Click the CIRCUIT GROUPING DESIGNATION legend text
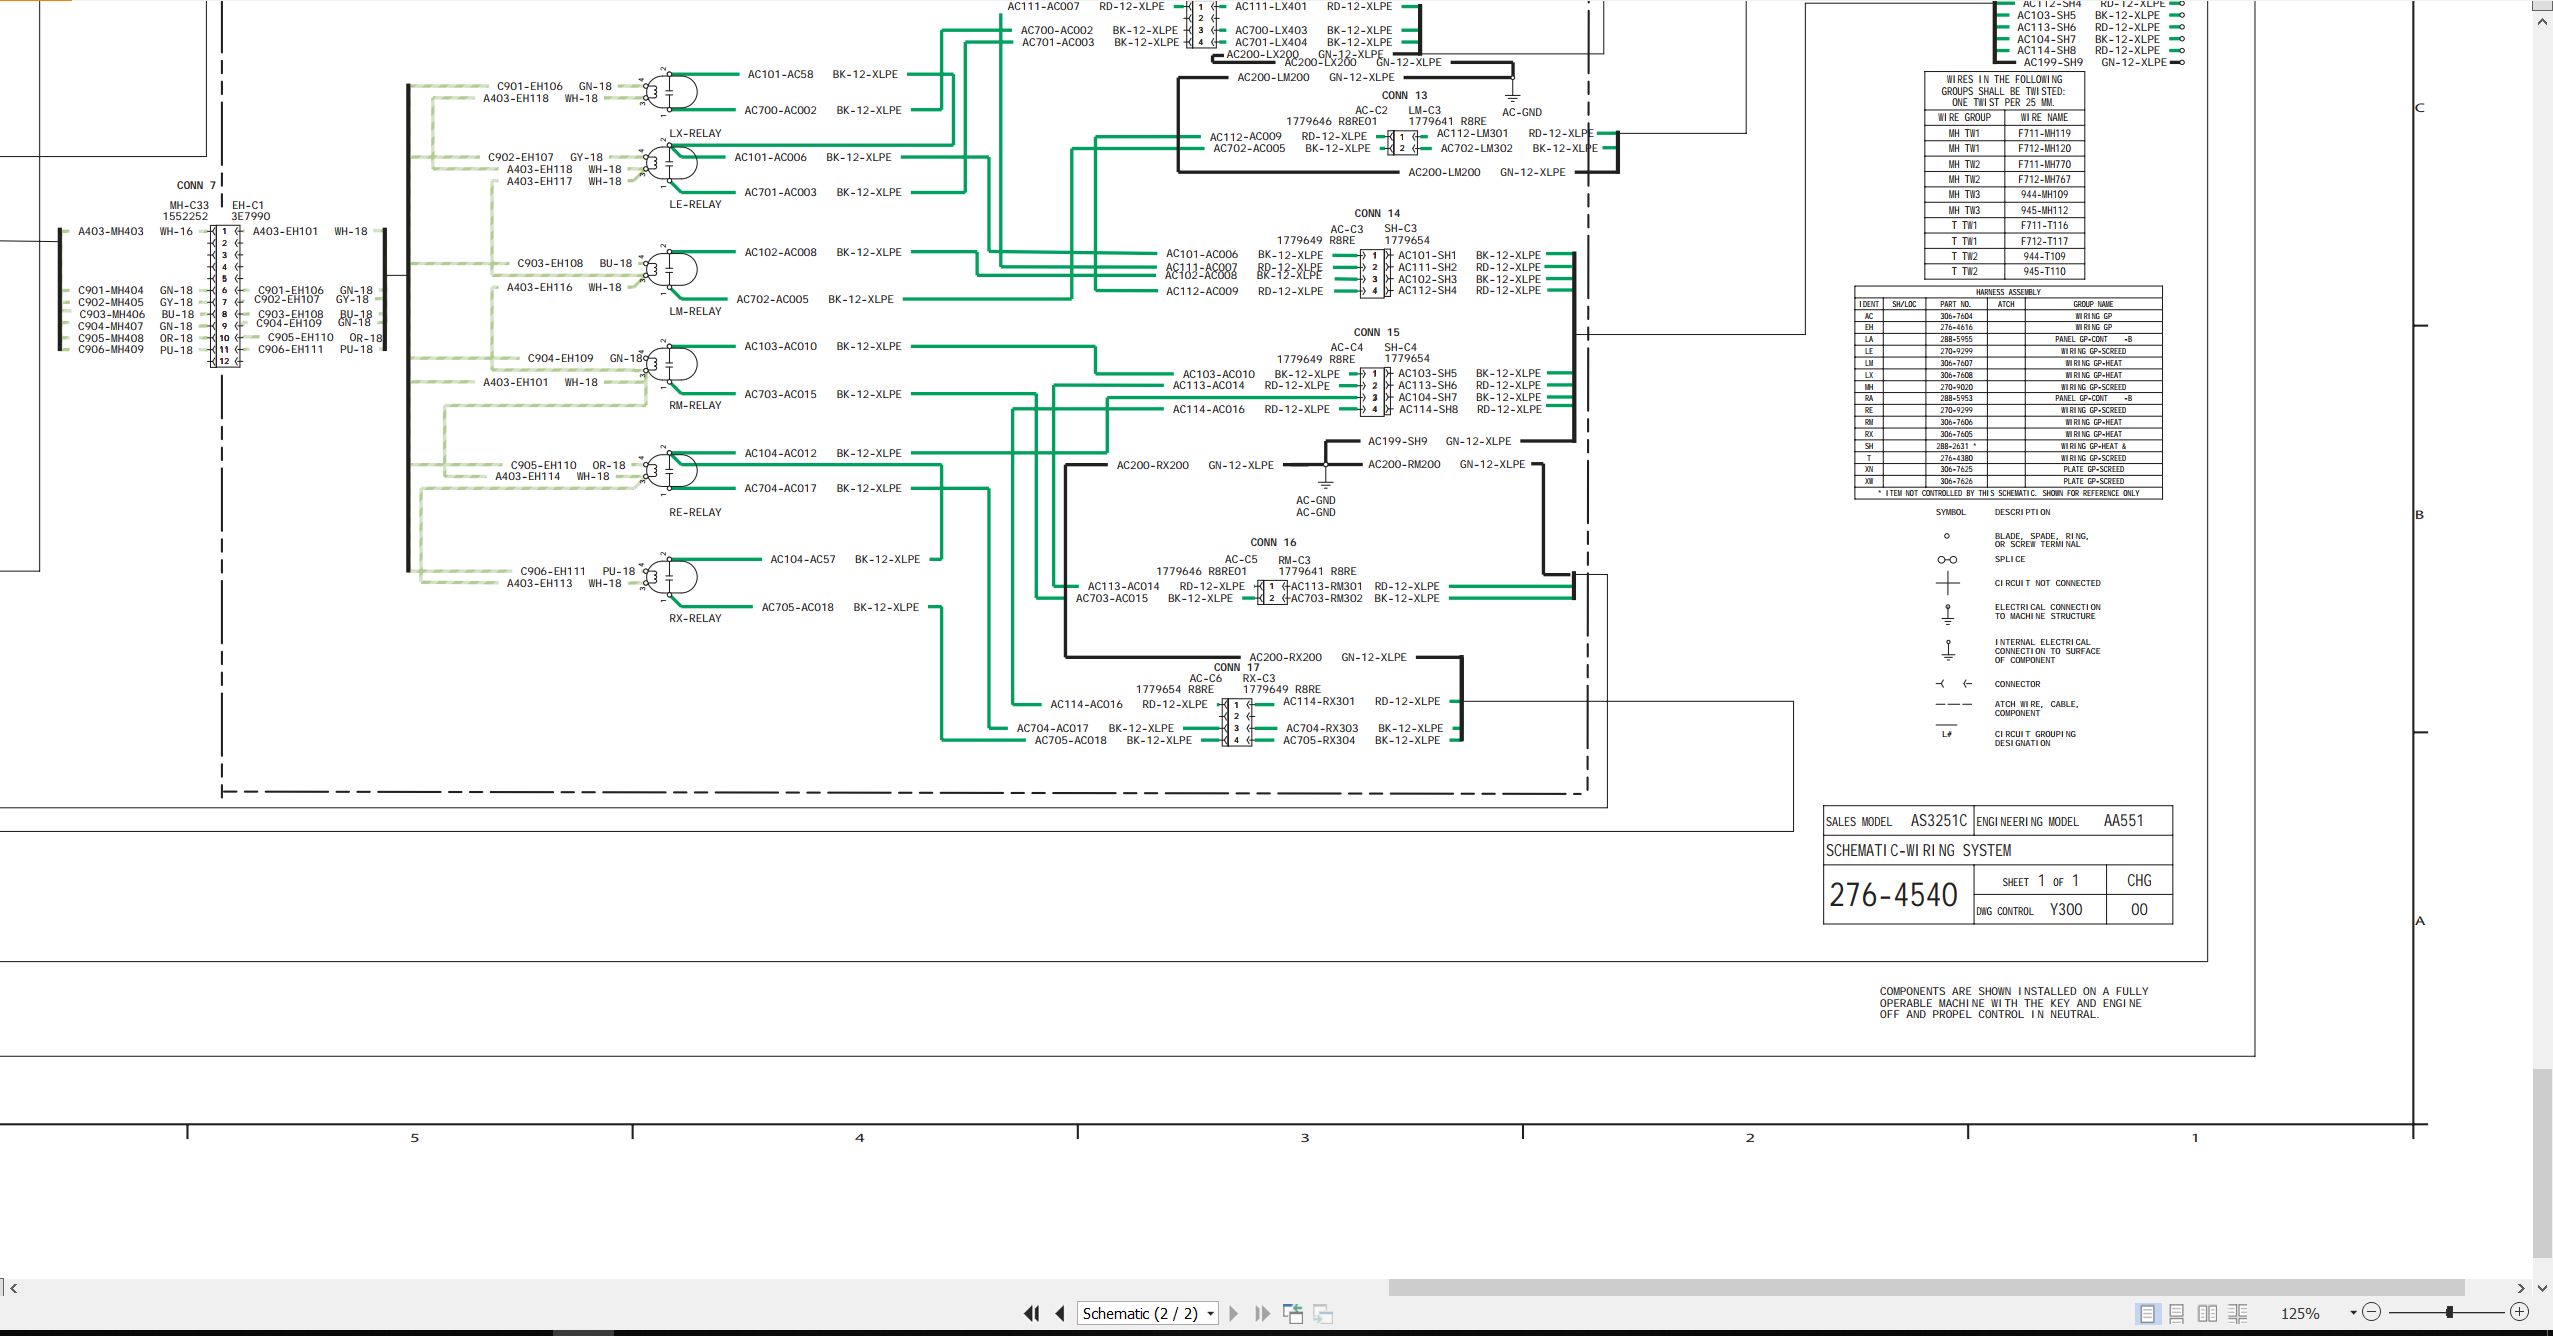The width and height of the screenshot is (2553, 1336). (2035, 738)
